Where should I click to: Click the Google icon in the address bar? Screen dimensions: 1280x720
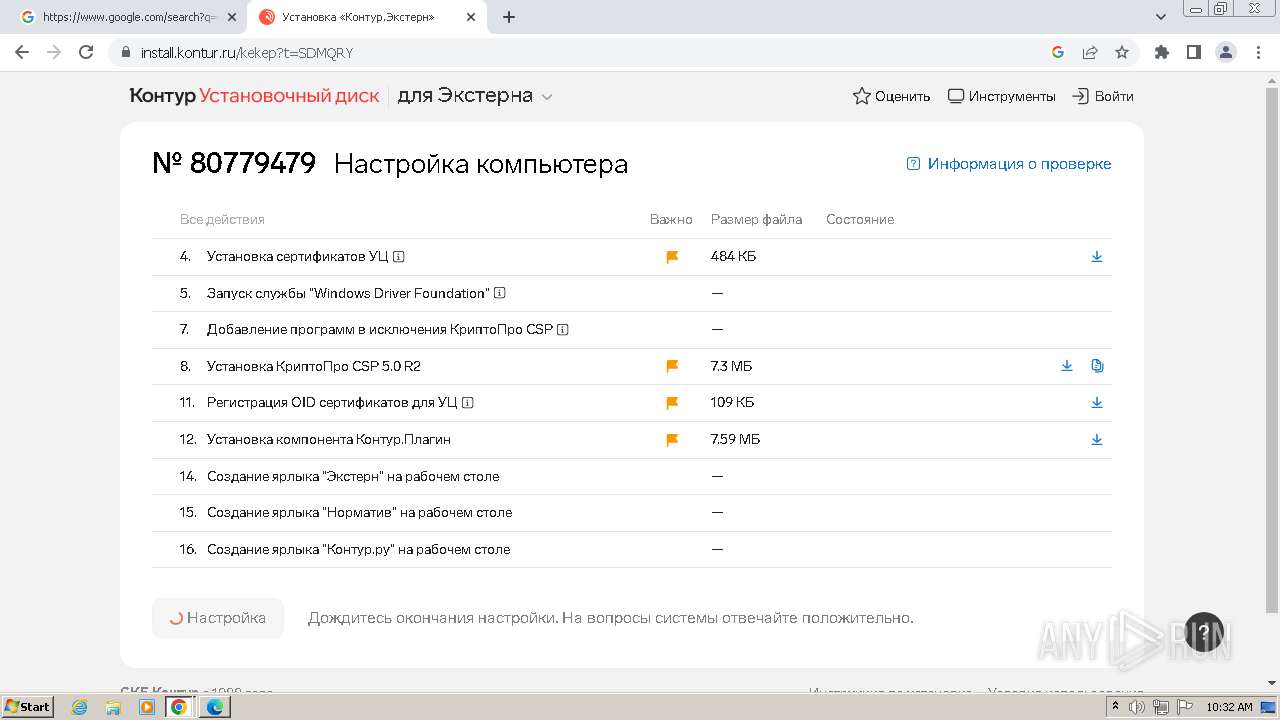[1058, 52]
